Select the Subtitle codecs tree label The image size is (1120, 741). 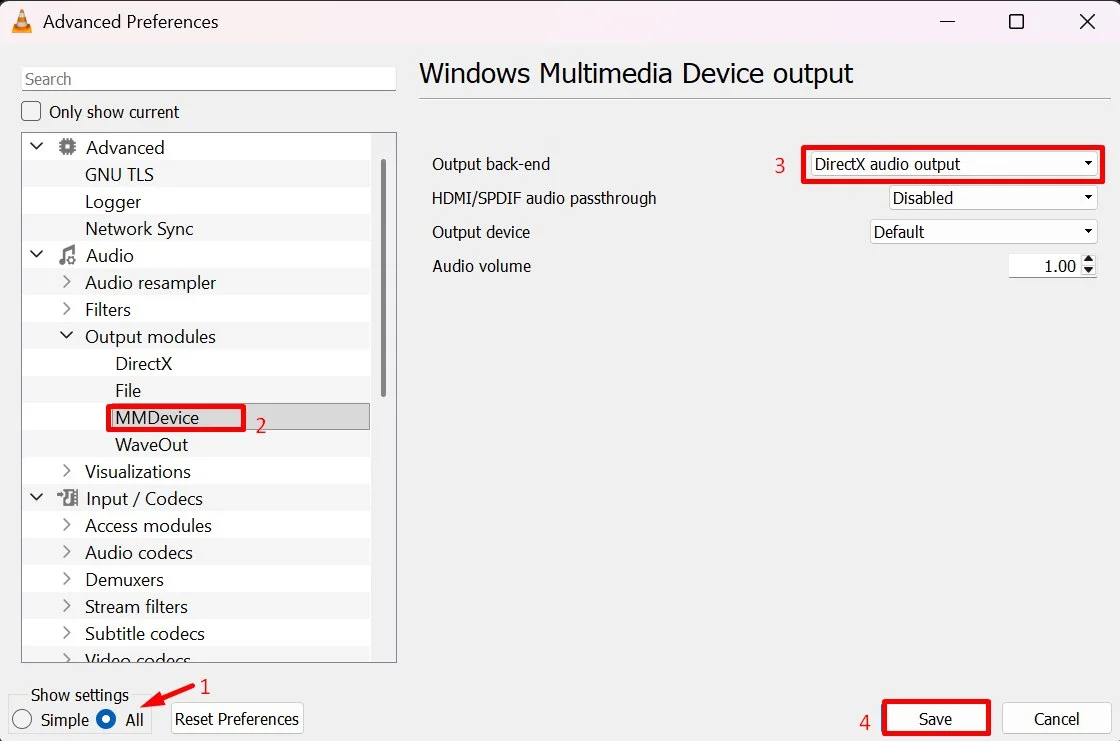[x=144, y=634]
